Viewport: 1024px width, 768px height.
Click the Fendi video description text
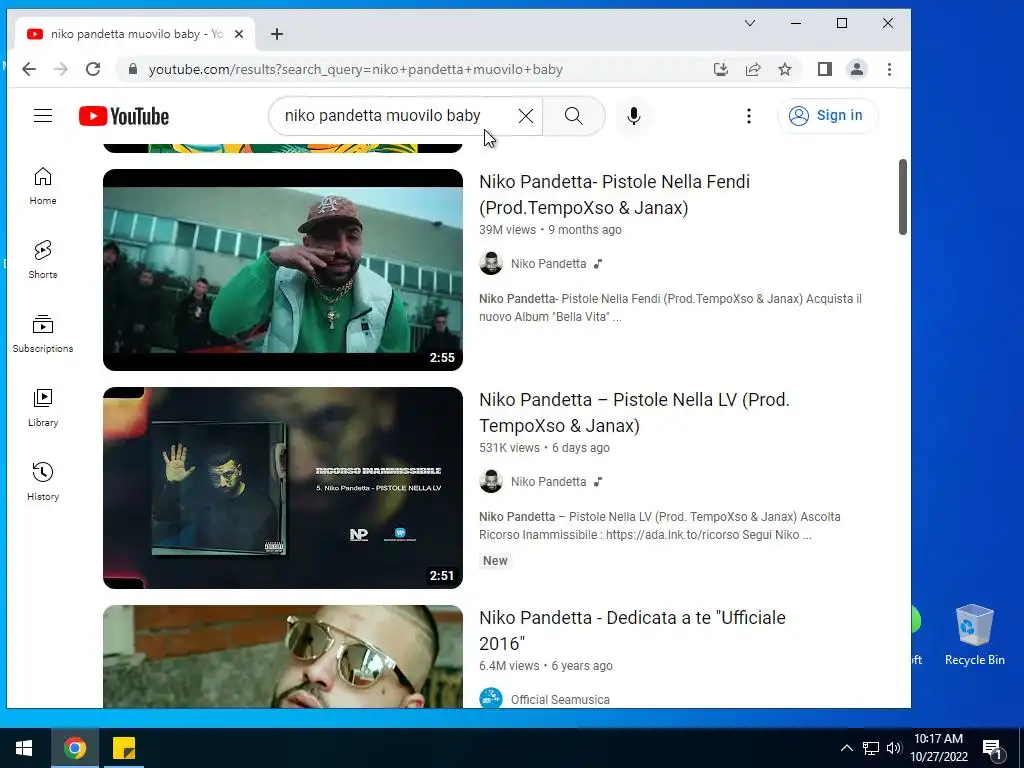[671, 308]
